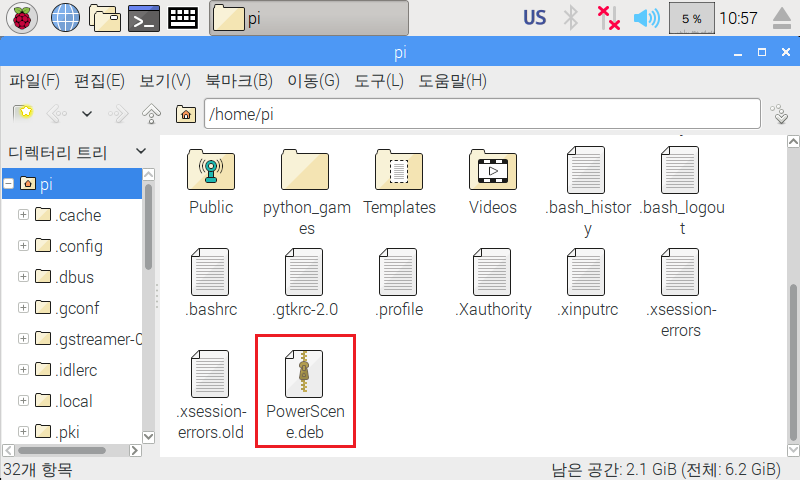Image resolution: width=800 pixels, height=480 pixels.
Task: Go back with the left arrow
Action: coord(57,114)
